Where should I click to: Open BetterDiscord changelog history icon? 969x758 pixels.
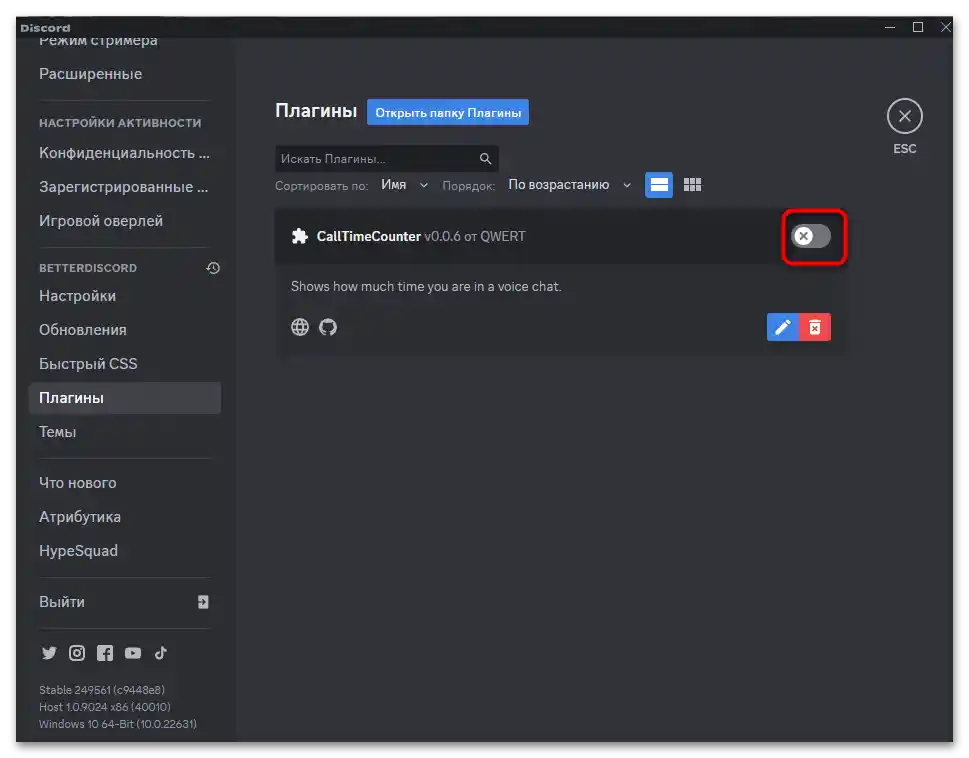213,268
